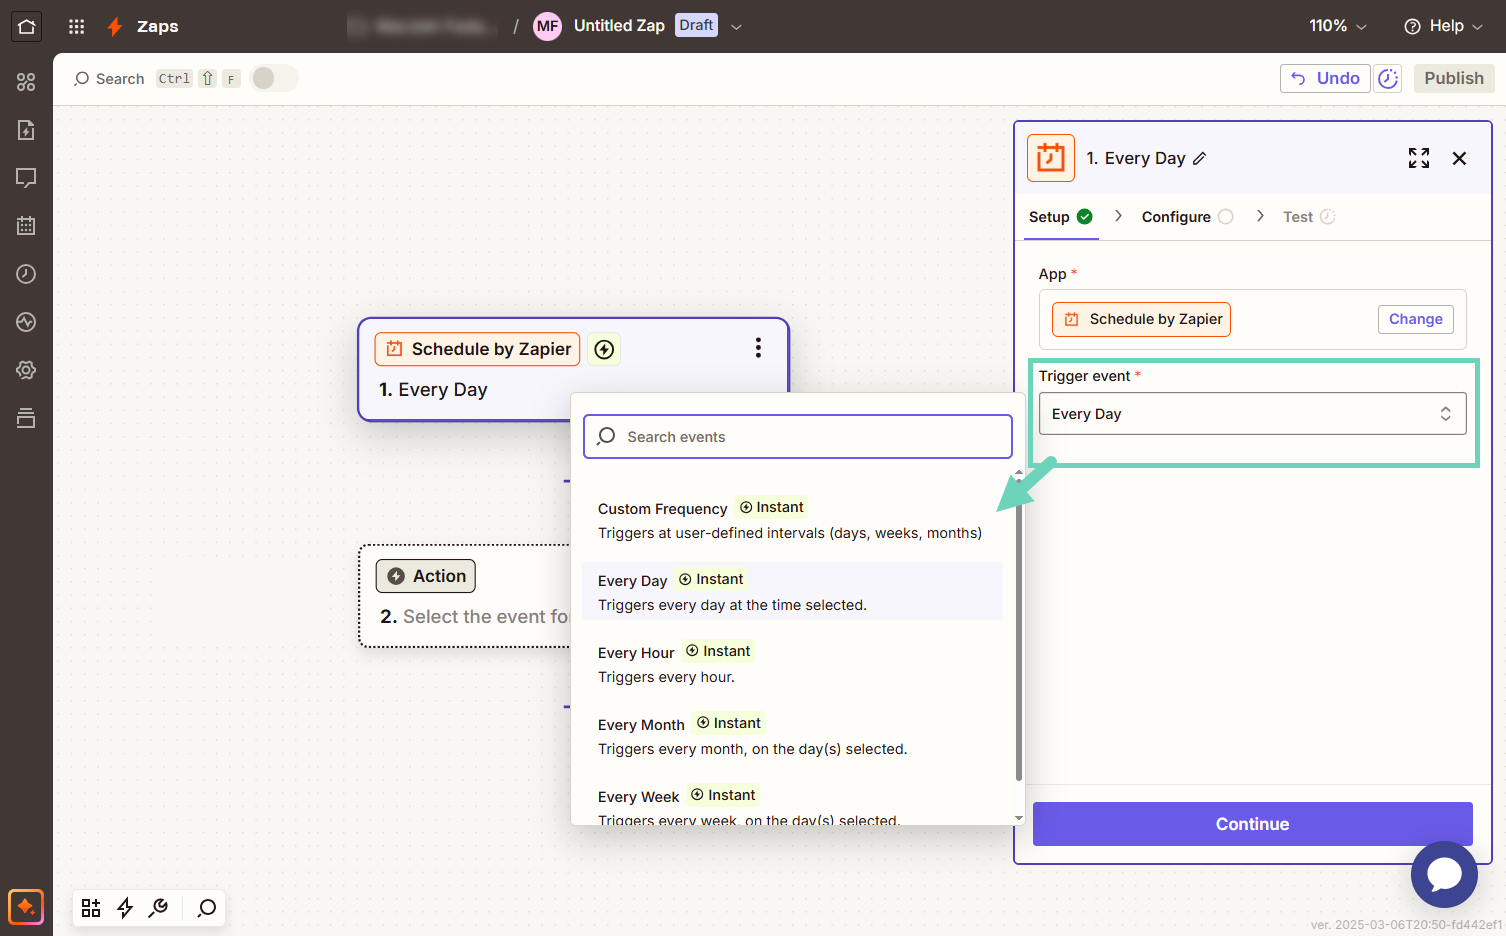Click the Change app button

1415,319
